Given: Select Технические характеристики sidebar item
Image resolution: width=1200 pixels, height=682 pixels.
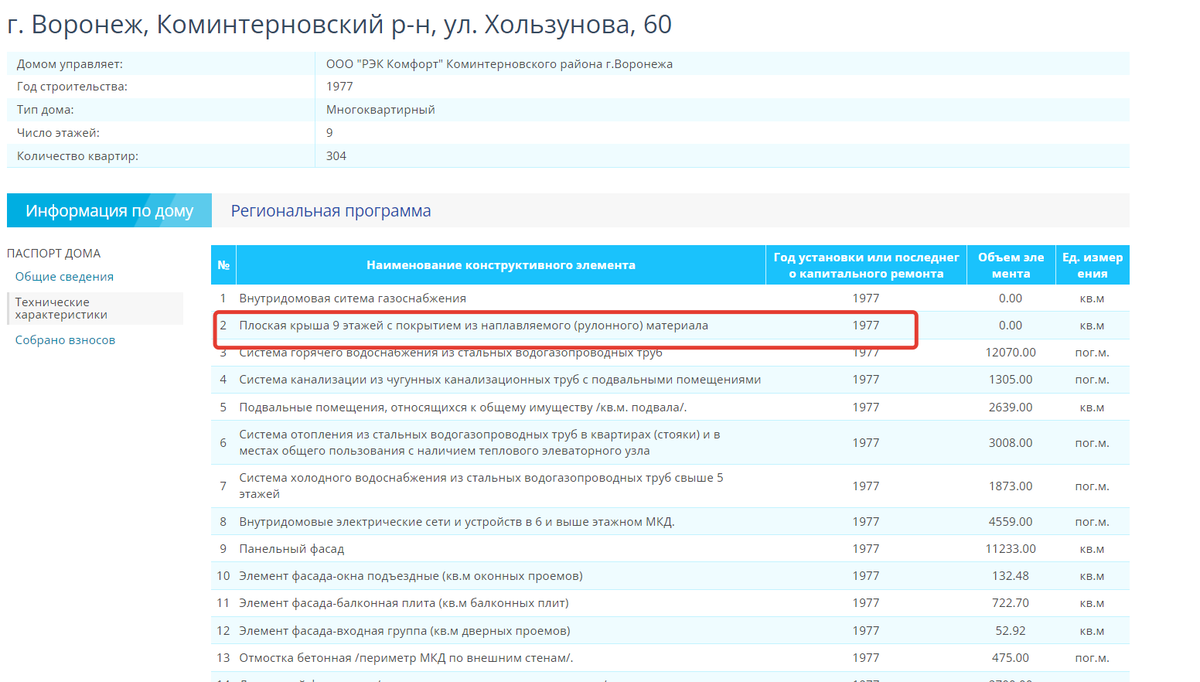Looking at the screenshot, I should pyautogui.click(x=95, y=308).
